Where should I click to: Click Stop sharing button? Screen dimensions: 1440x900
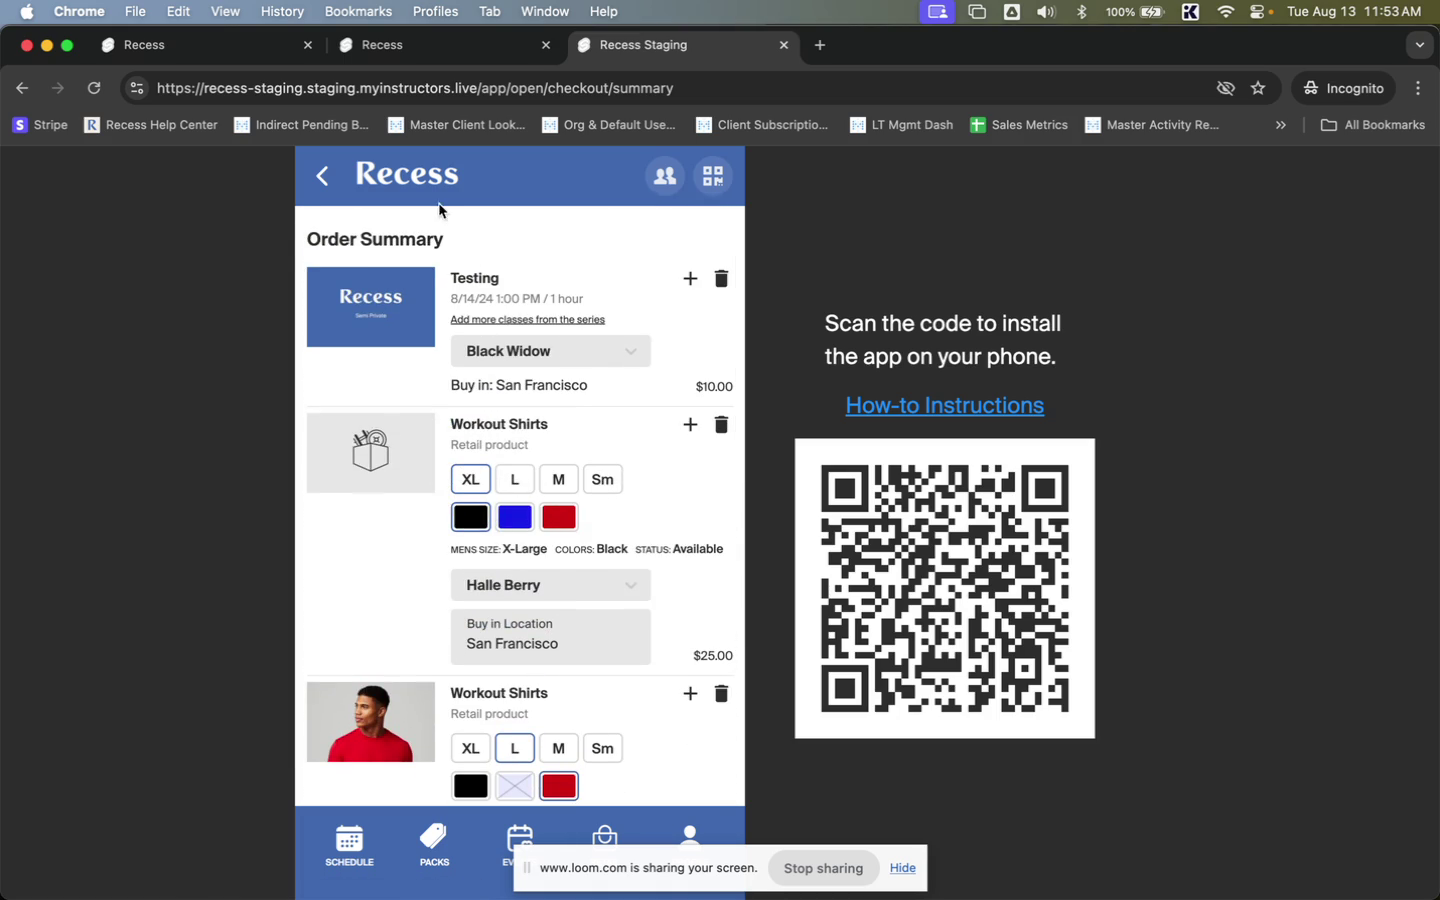coord(823,868)
